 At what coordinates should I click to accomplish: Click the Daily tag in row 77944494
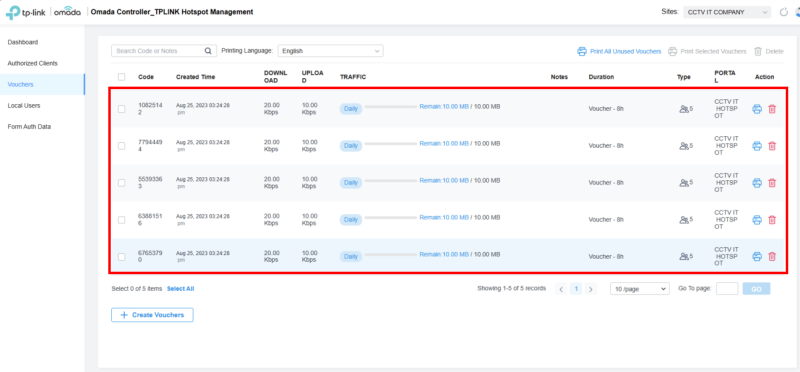pos(351,146)
